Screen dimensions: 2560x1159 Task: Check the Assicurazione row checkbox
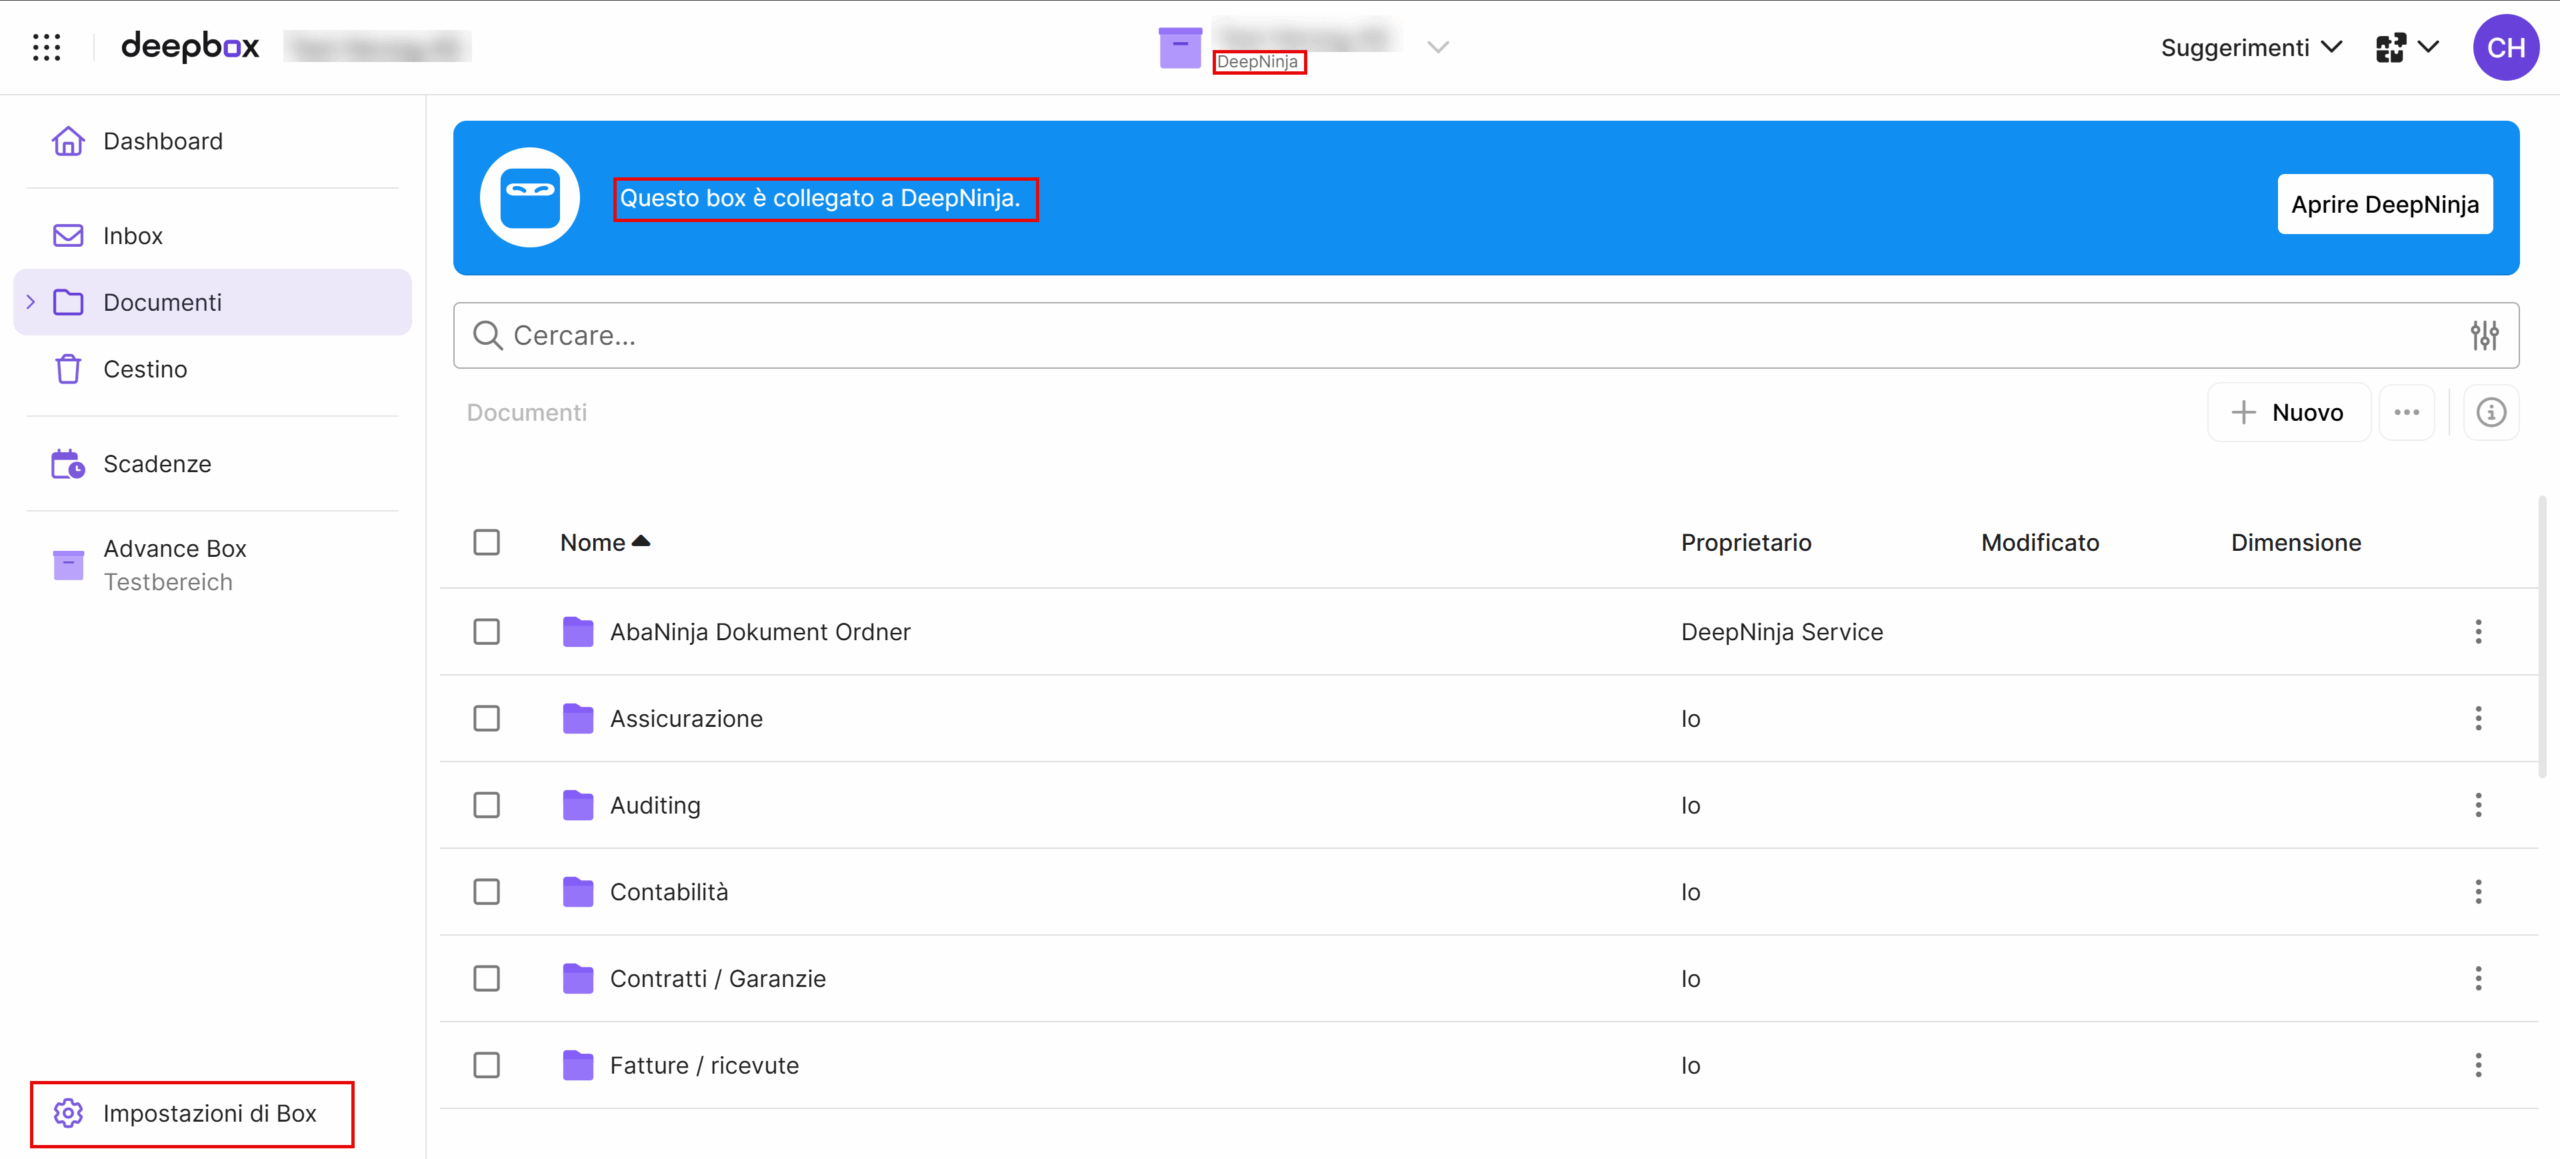[x=487, y=718]
